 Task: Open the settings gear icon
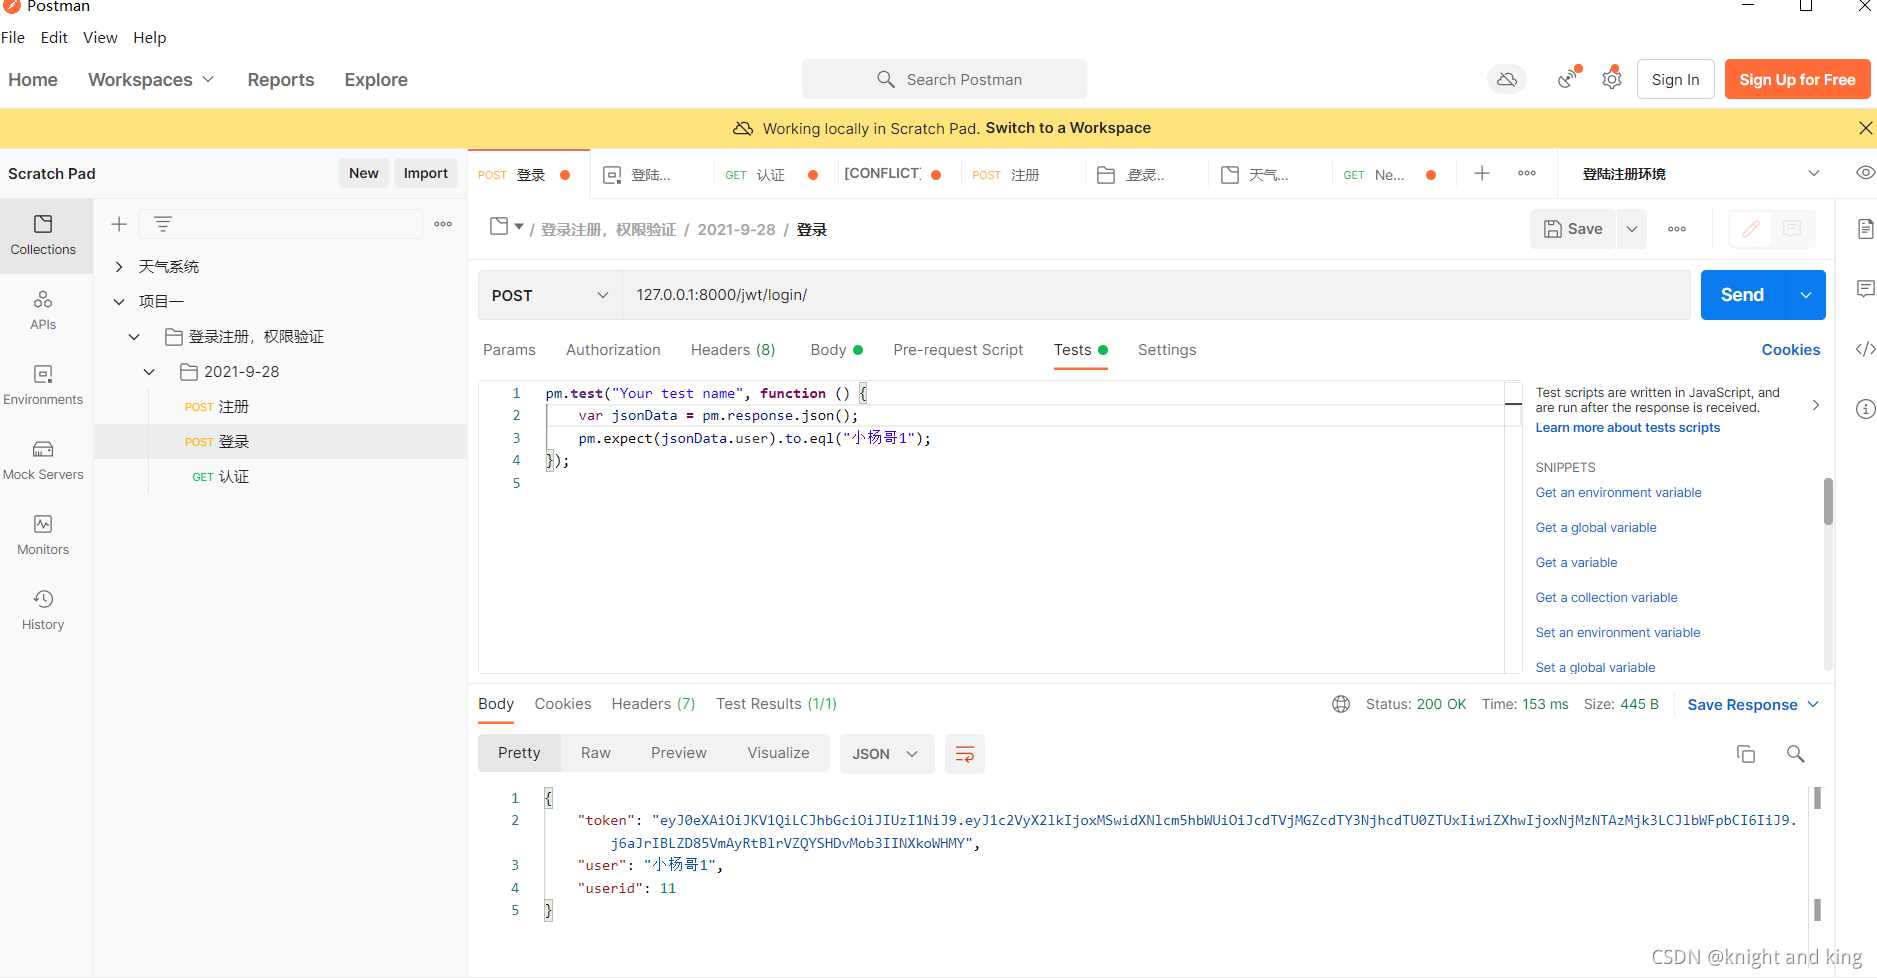tap(1612, 79)
